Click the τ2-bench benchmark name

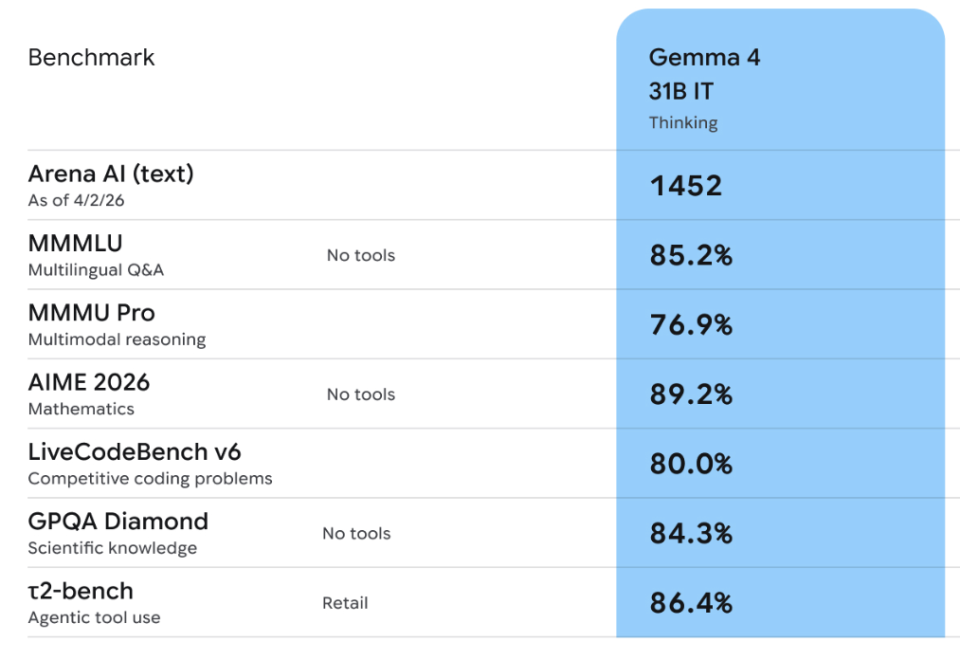pos(80,591)
